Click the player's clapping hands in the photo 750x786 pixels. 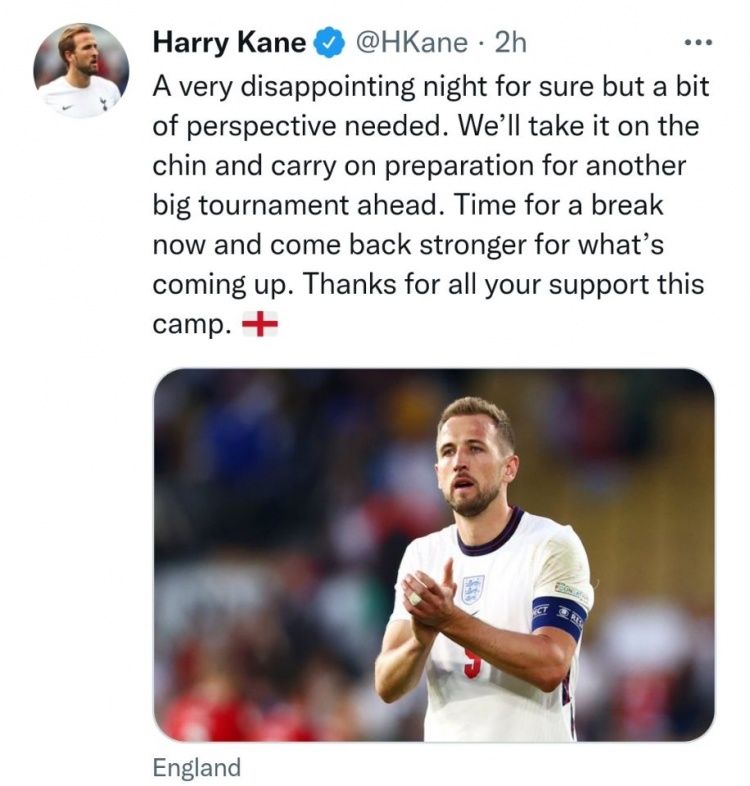click(x=427, y=601)
